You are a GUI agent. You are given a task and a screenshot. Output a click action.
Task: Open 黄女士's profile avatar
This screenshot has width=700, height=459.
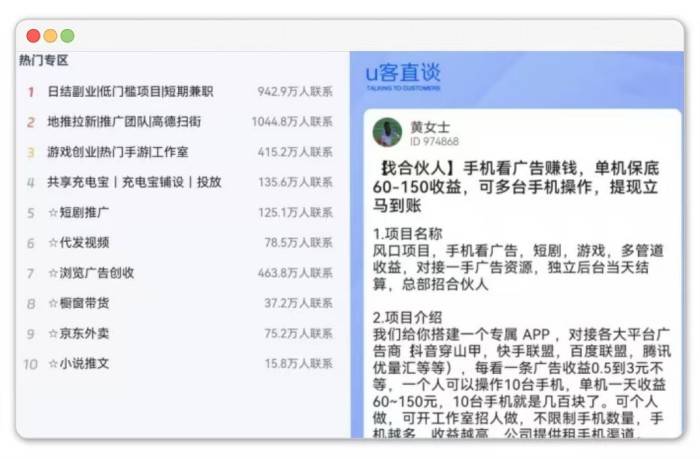(387, 132)
